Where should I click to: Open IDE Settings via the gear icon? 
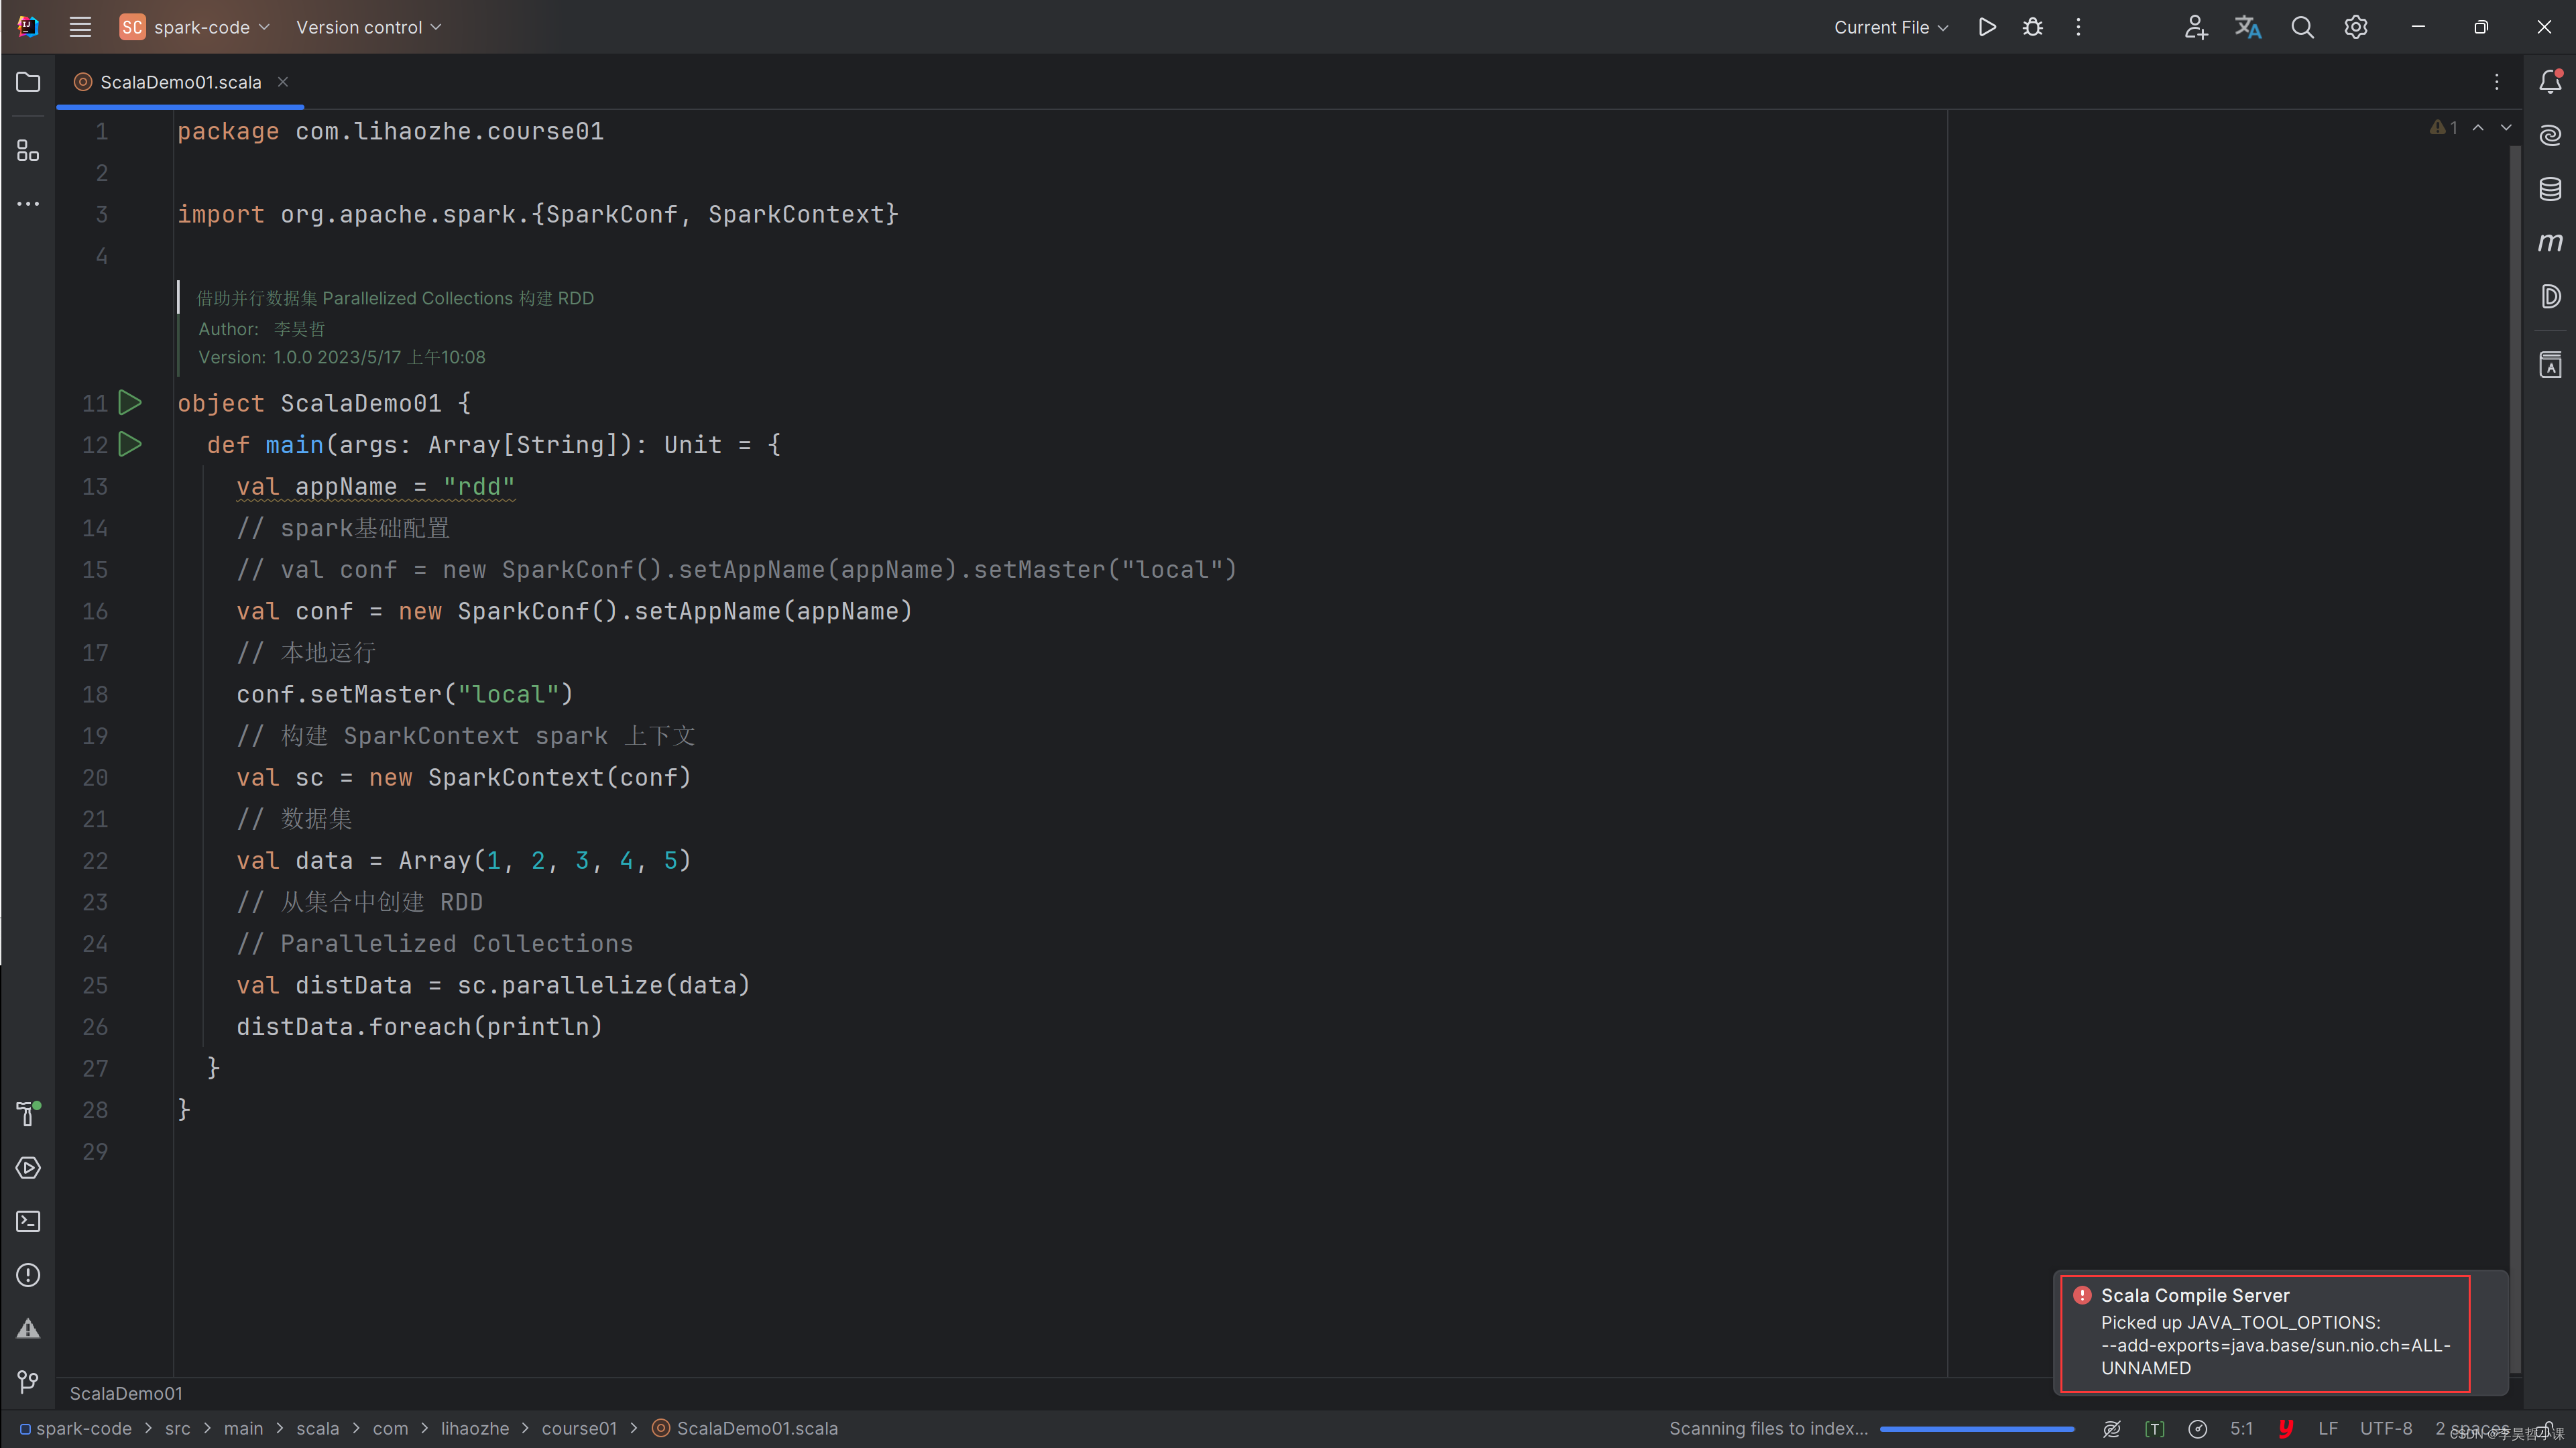tap(2355, 27)
